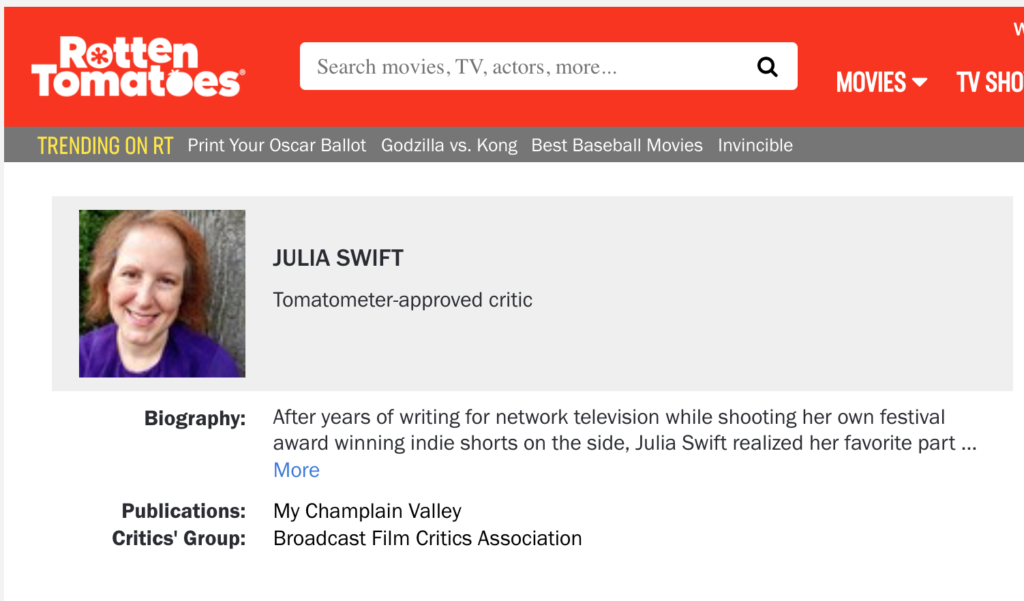This screenshot has height=601, width=1024.
Task: Open the Movies dropdown menu
Action: tap(882, 82)
